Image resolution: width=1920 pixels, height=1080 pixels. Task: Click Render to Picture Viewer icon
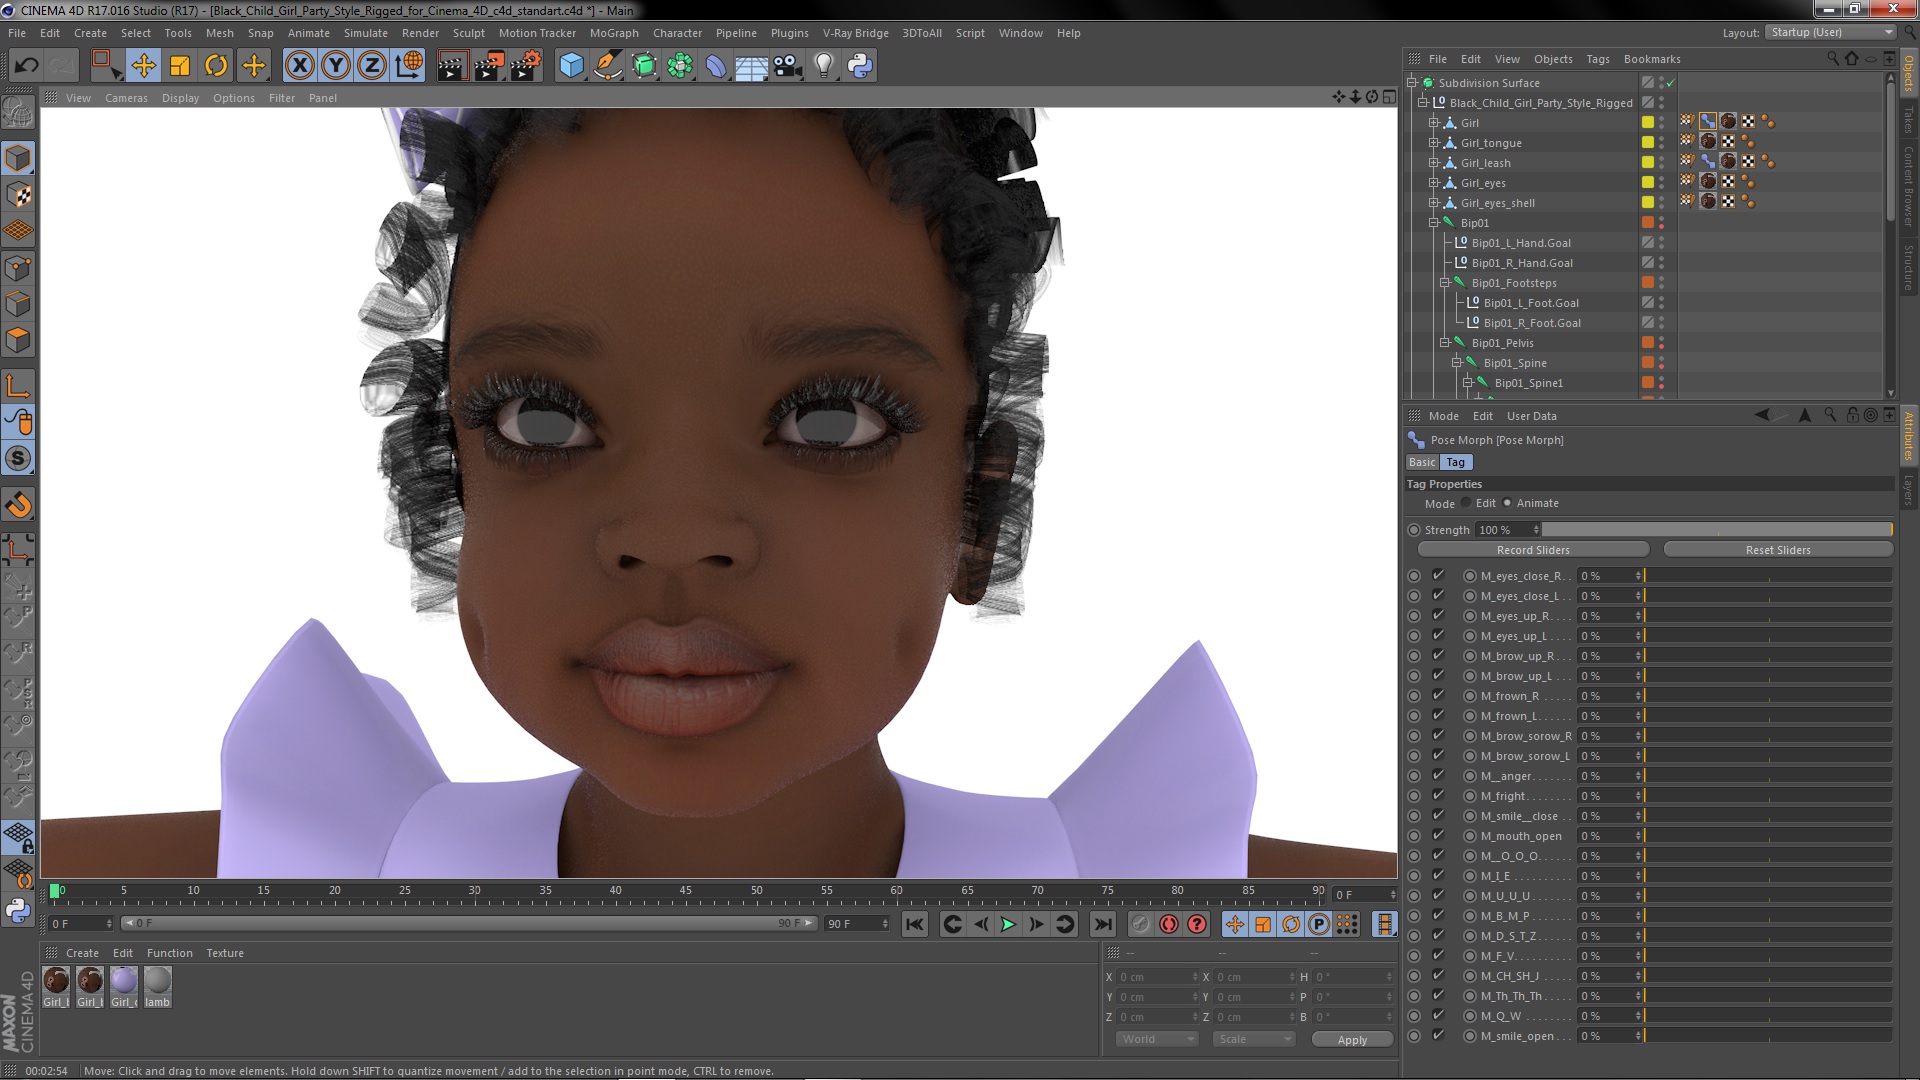pos(488,66)
